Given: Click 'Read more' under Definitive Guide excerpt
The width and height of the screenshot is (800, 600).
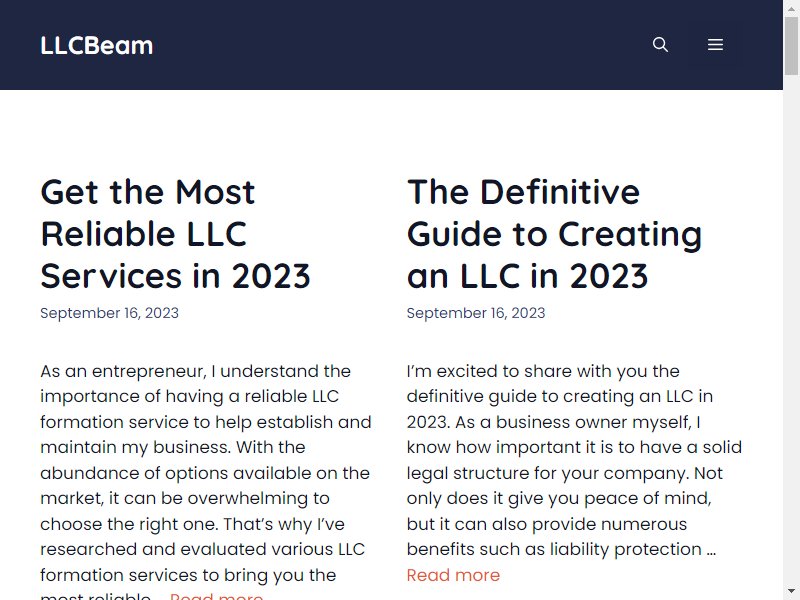Looking at the screenshot, I should point(453,575).
